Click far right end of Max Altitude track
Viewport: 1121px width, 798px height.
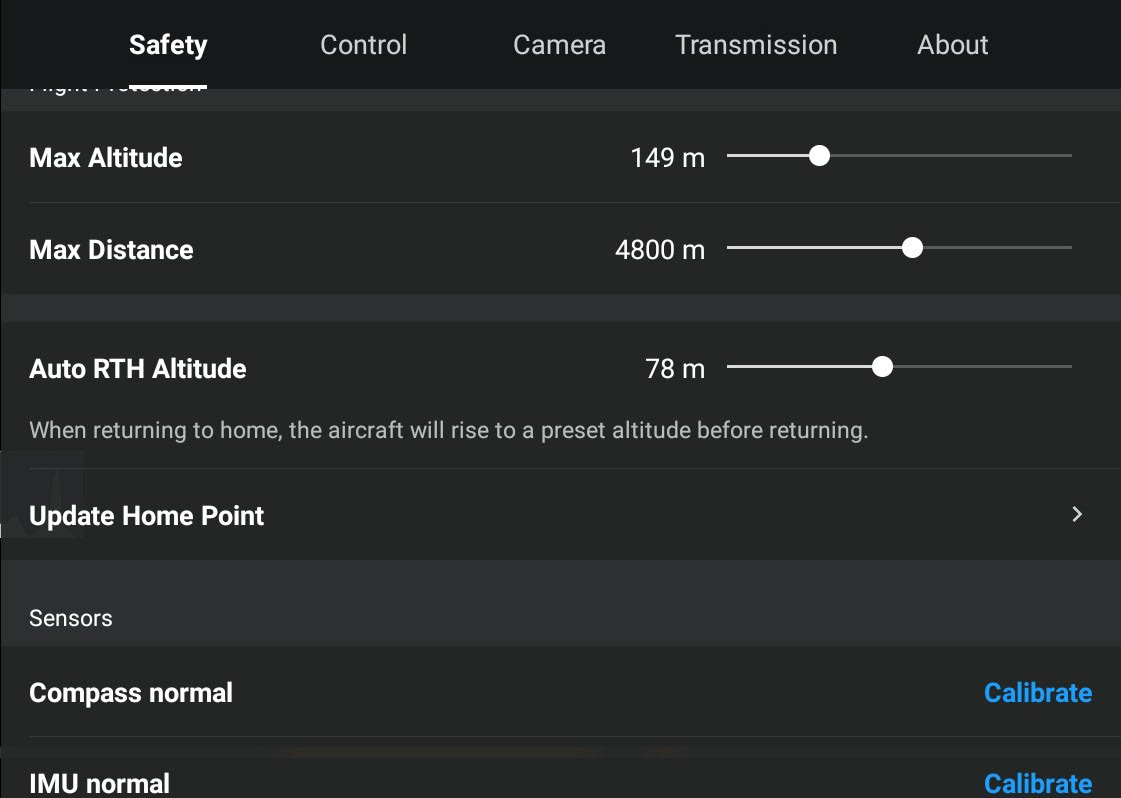(1069, 156)
